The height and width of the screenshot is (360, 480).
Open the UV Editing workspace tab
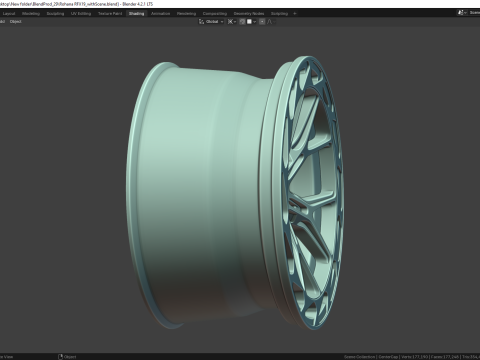(x=81, y=14)
